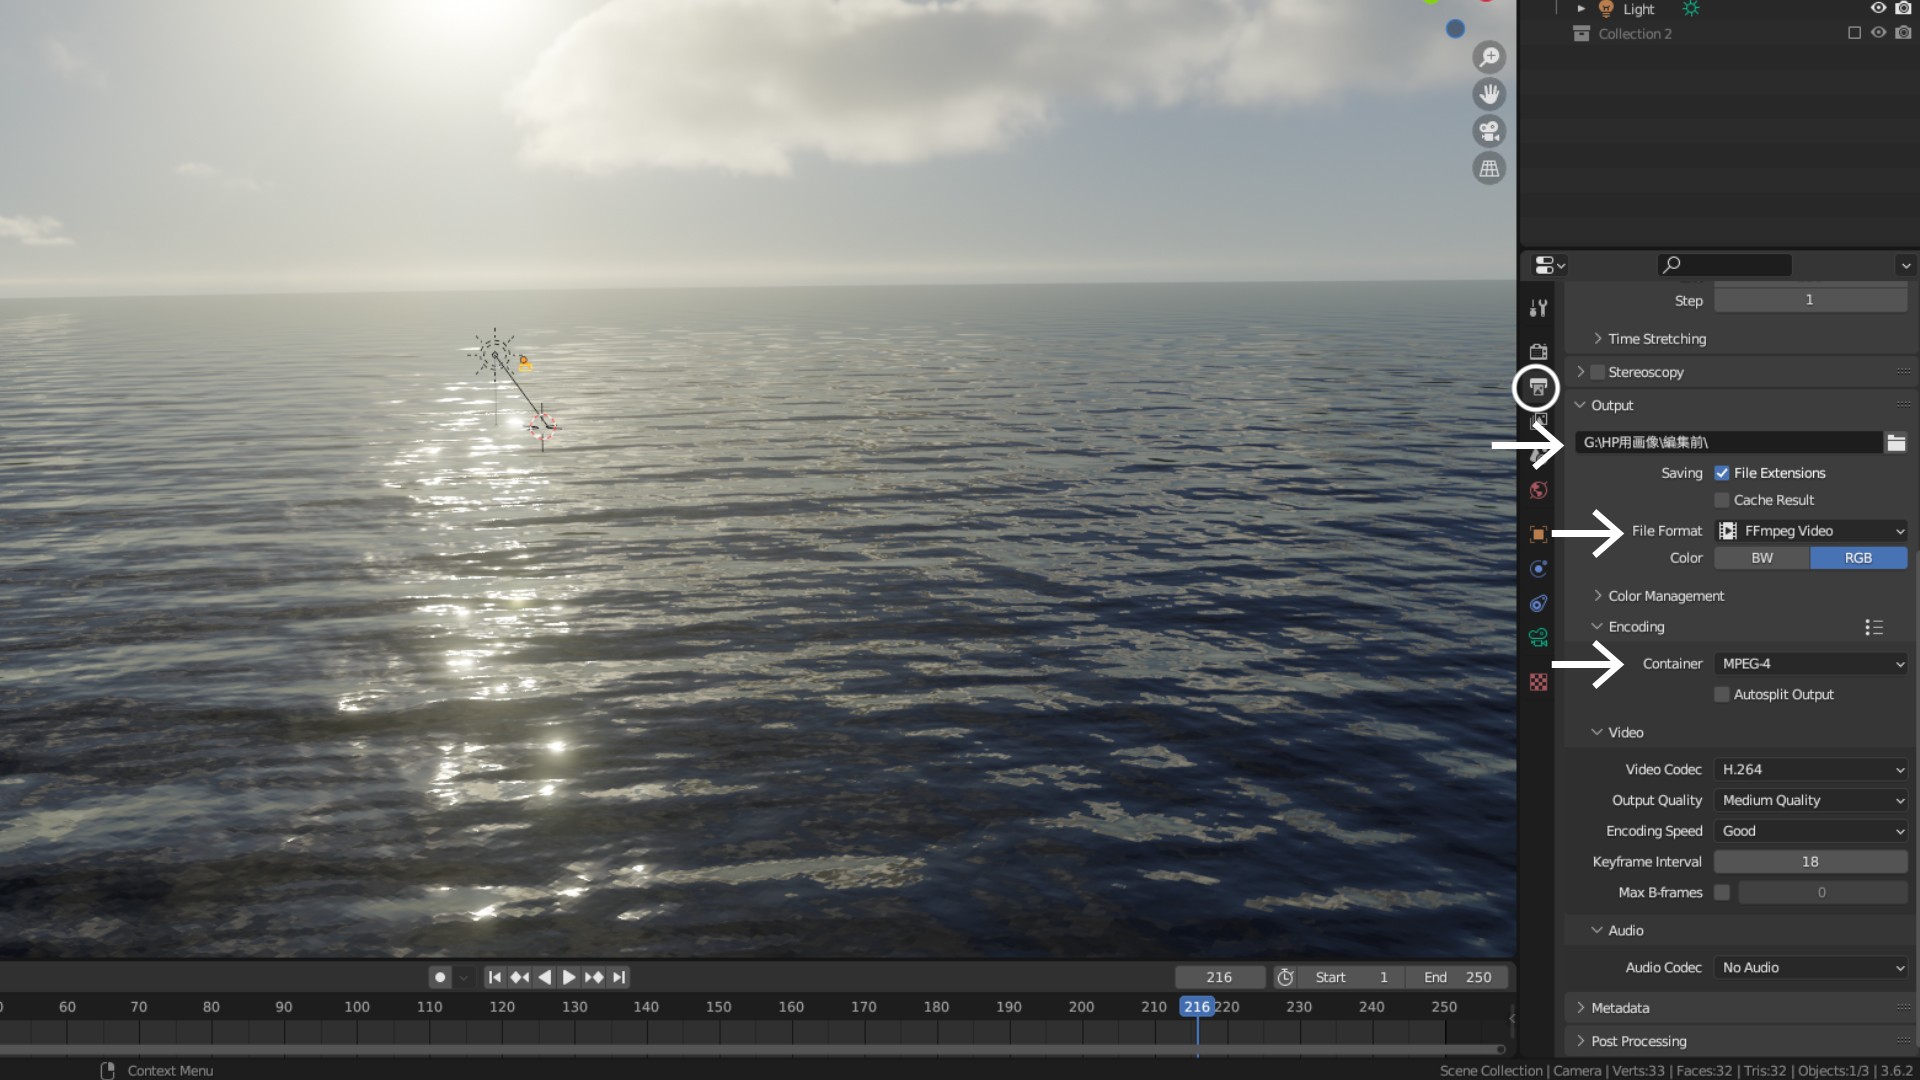Uncheck the File Extensions checkbox
Screen dimensions: 1920x1080
pyautogui.click(x=1722, y=473)
